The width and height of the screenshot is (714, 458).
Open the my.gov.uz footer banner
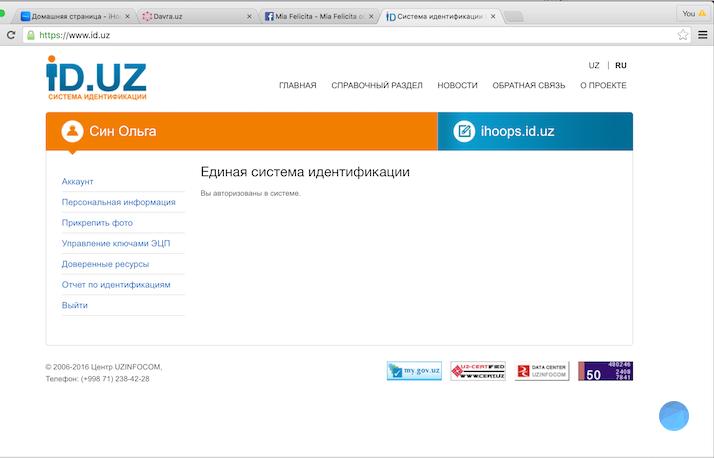coord(414,371)
